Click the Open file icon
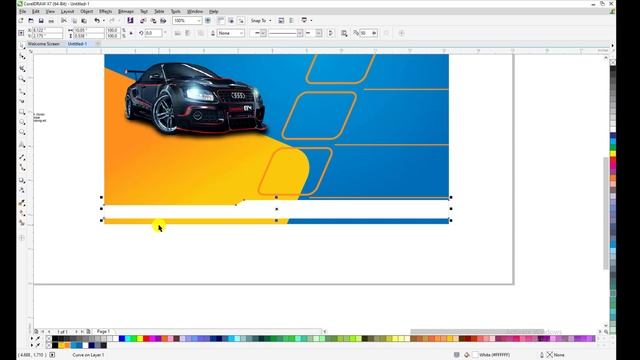 (31, 20)
